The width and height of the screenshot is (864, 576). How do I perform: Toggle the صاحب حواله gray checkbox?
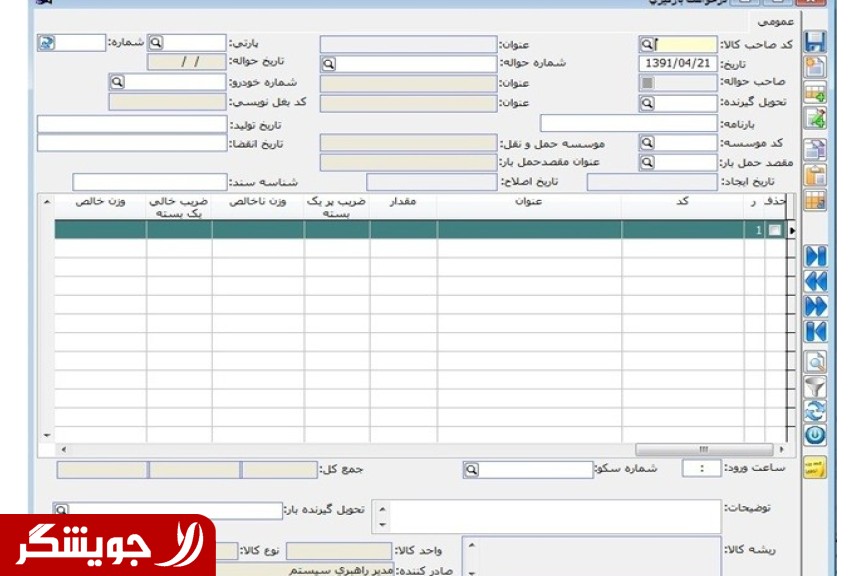coord(647,83)
